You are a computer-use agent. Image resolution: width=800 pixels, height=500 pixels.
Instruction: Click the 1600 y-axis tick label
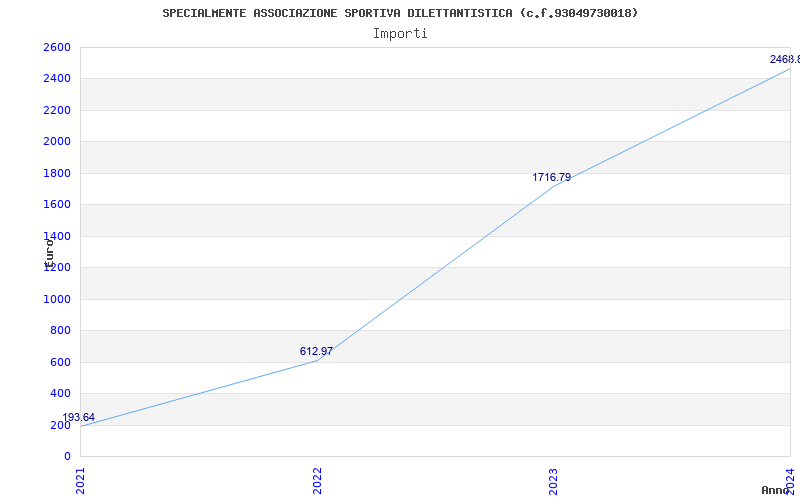point(57,205)
